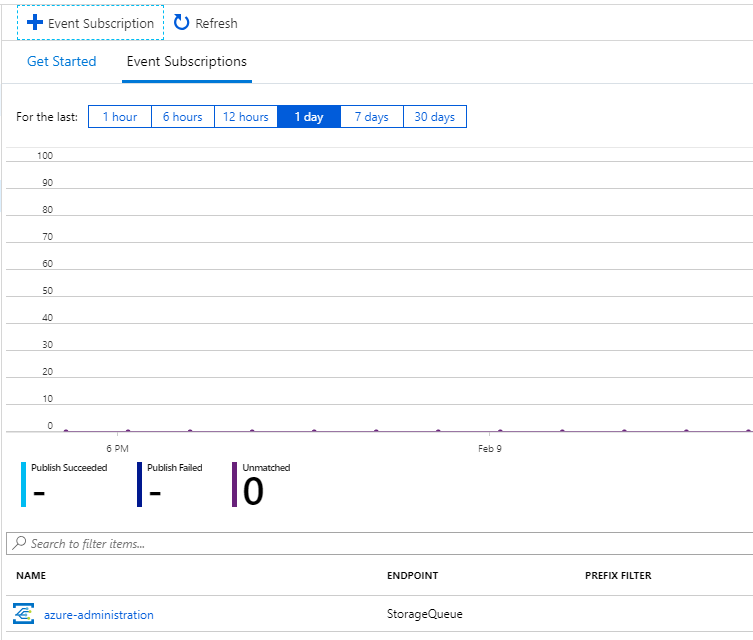Image resolution: width=753 pixels, height=640 pixels.
Task: Click the Feb 9 axis label
Action: [x=489, y=448]
